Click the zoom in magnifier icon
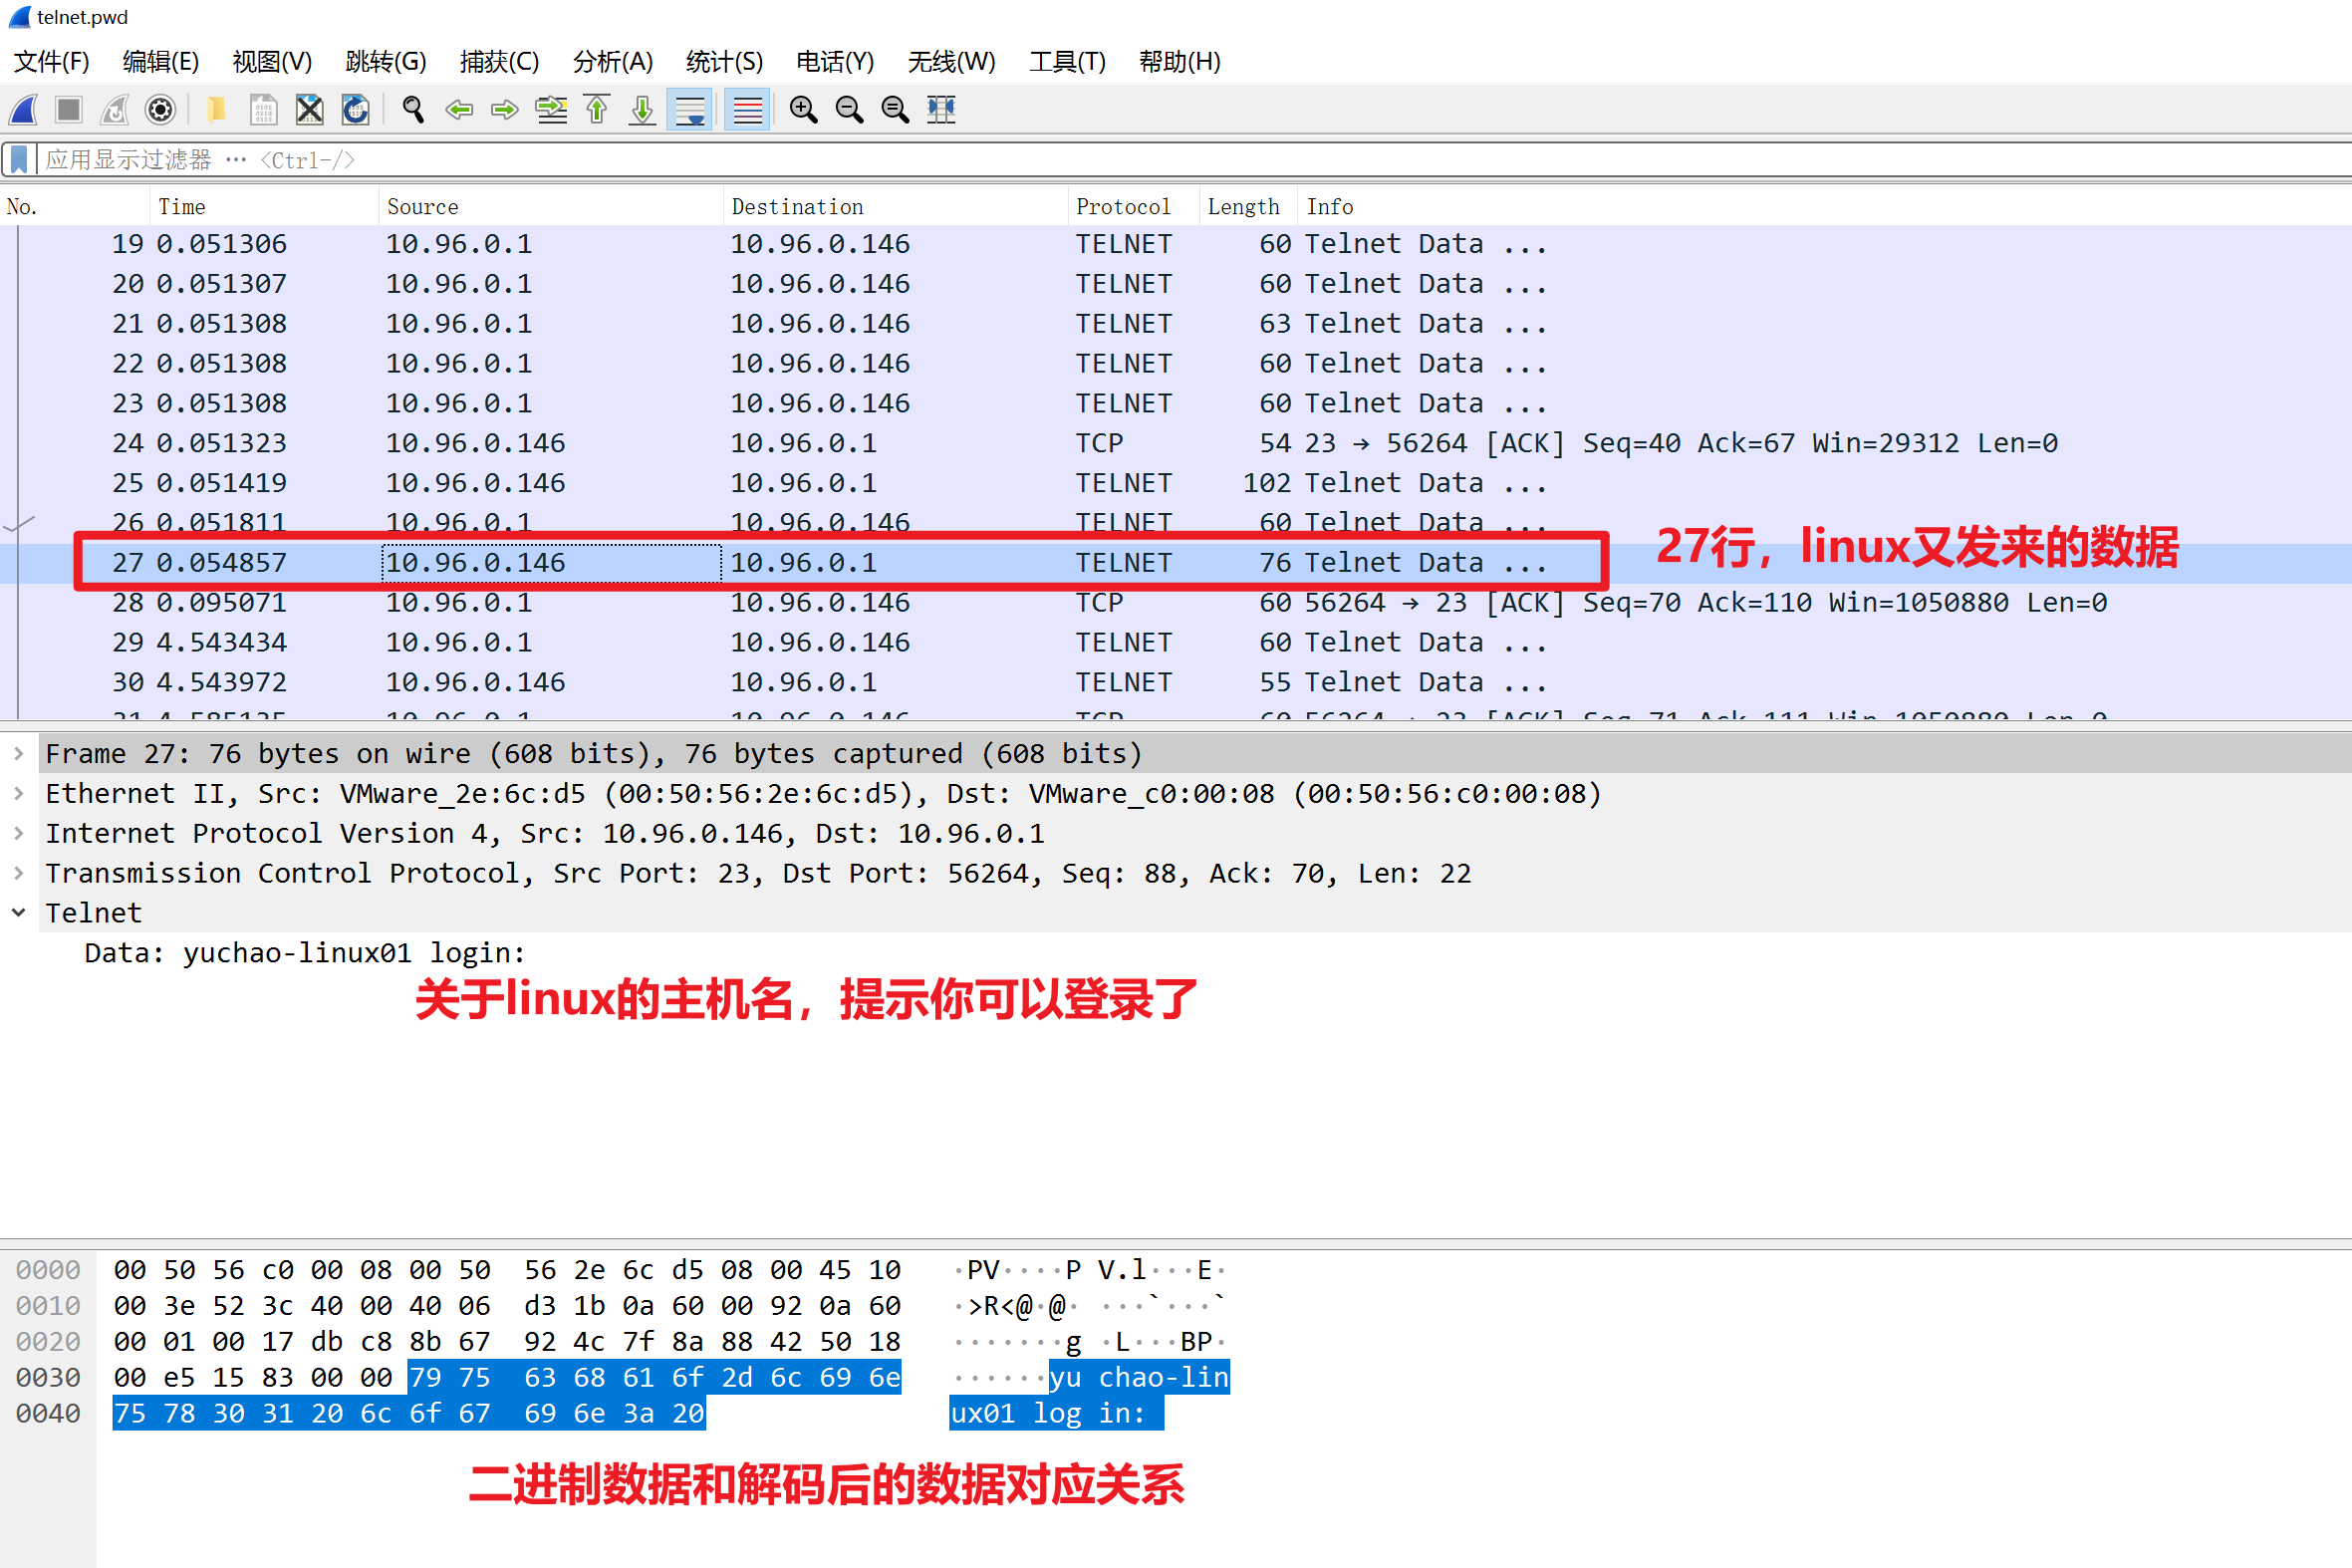This screenshot has height=1568, width=2352. 803,109
